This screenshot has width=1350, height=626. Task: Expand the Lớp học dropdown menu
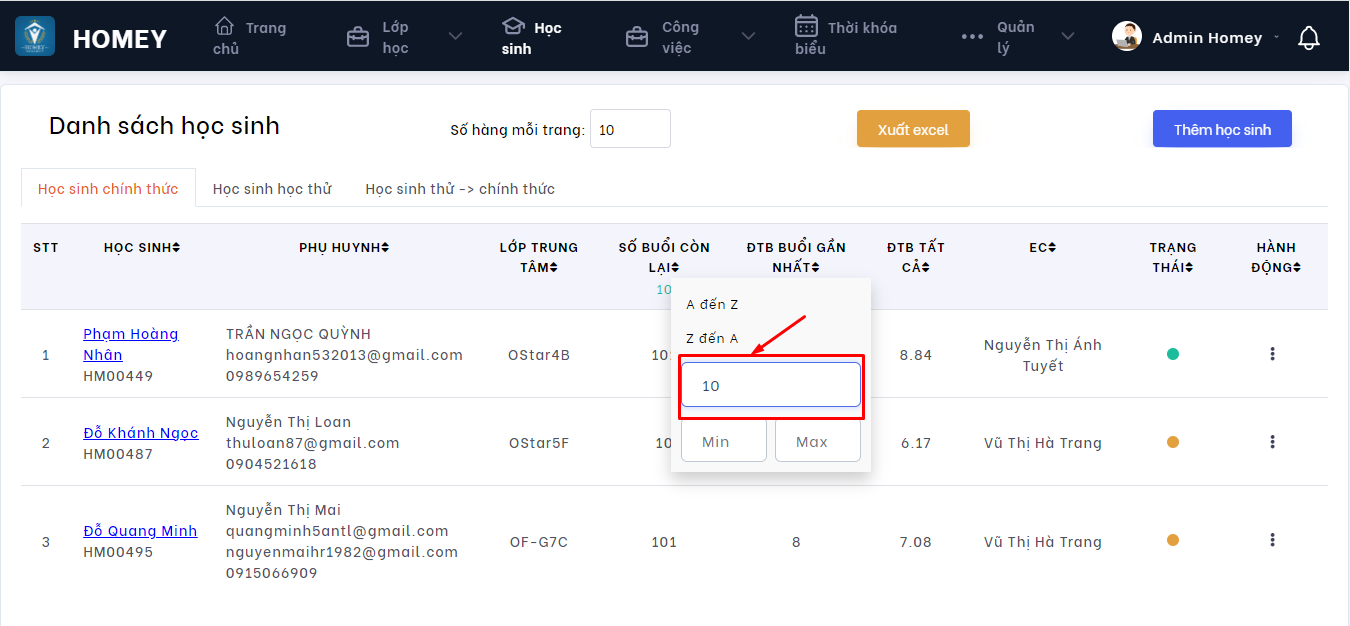pos(455,37)
